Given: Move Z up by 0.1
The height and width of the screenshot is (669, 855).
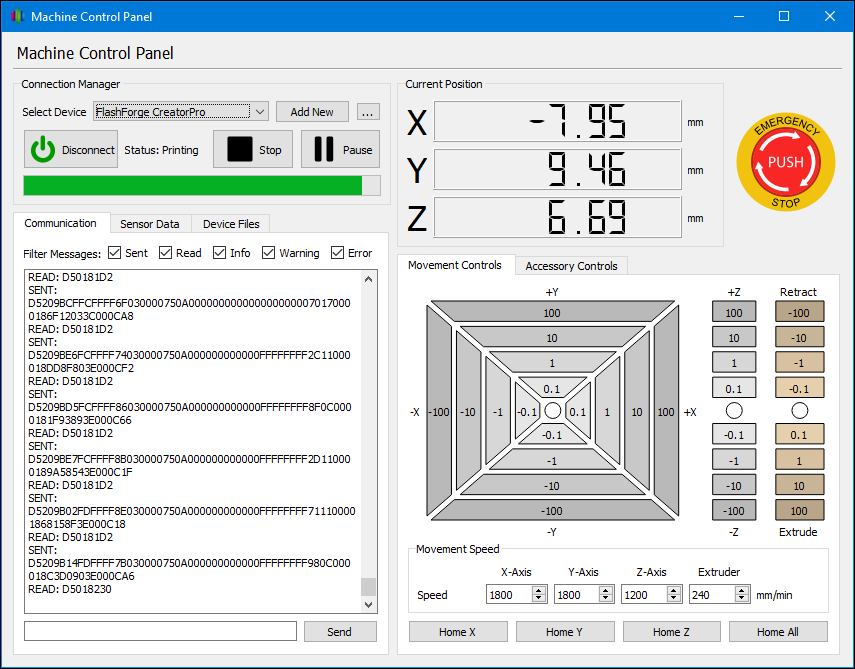Looking at the screenshot, I should tap(734, 389).
